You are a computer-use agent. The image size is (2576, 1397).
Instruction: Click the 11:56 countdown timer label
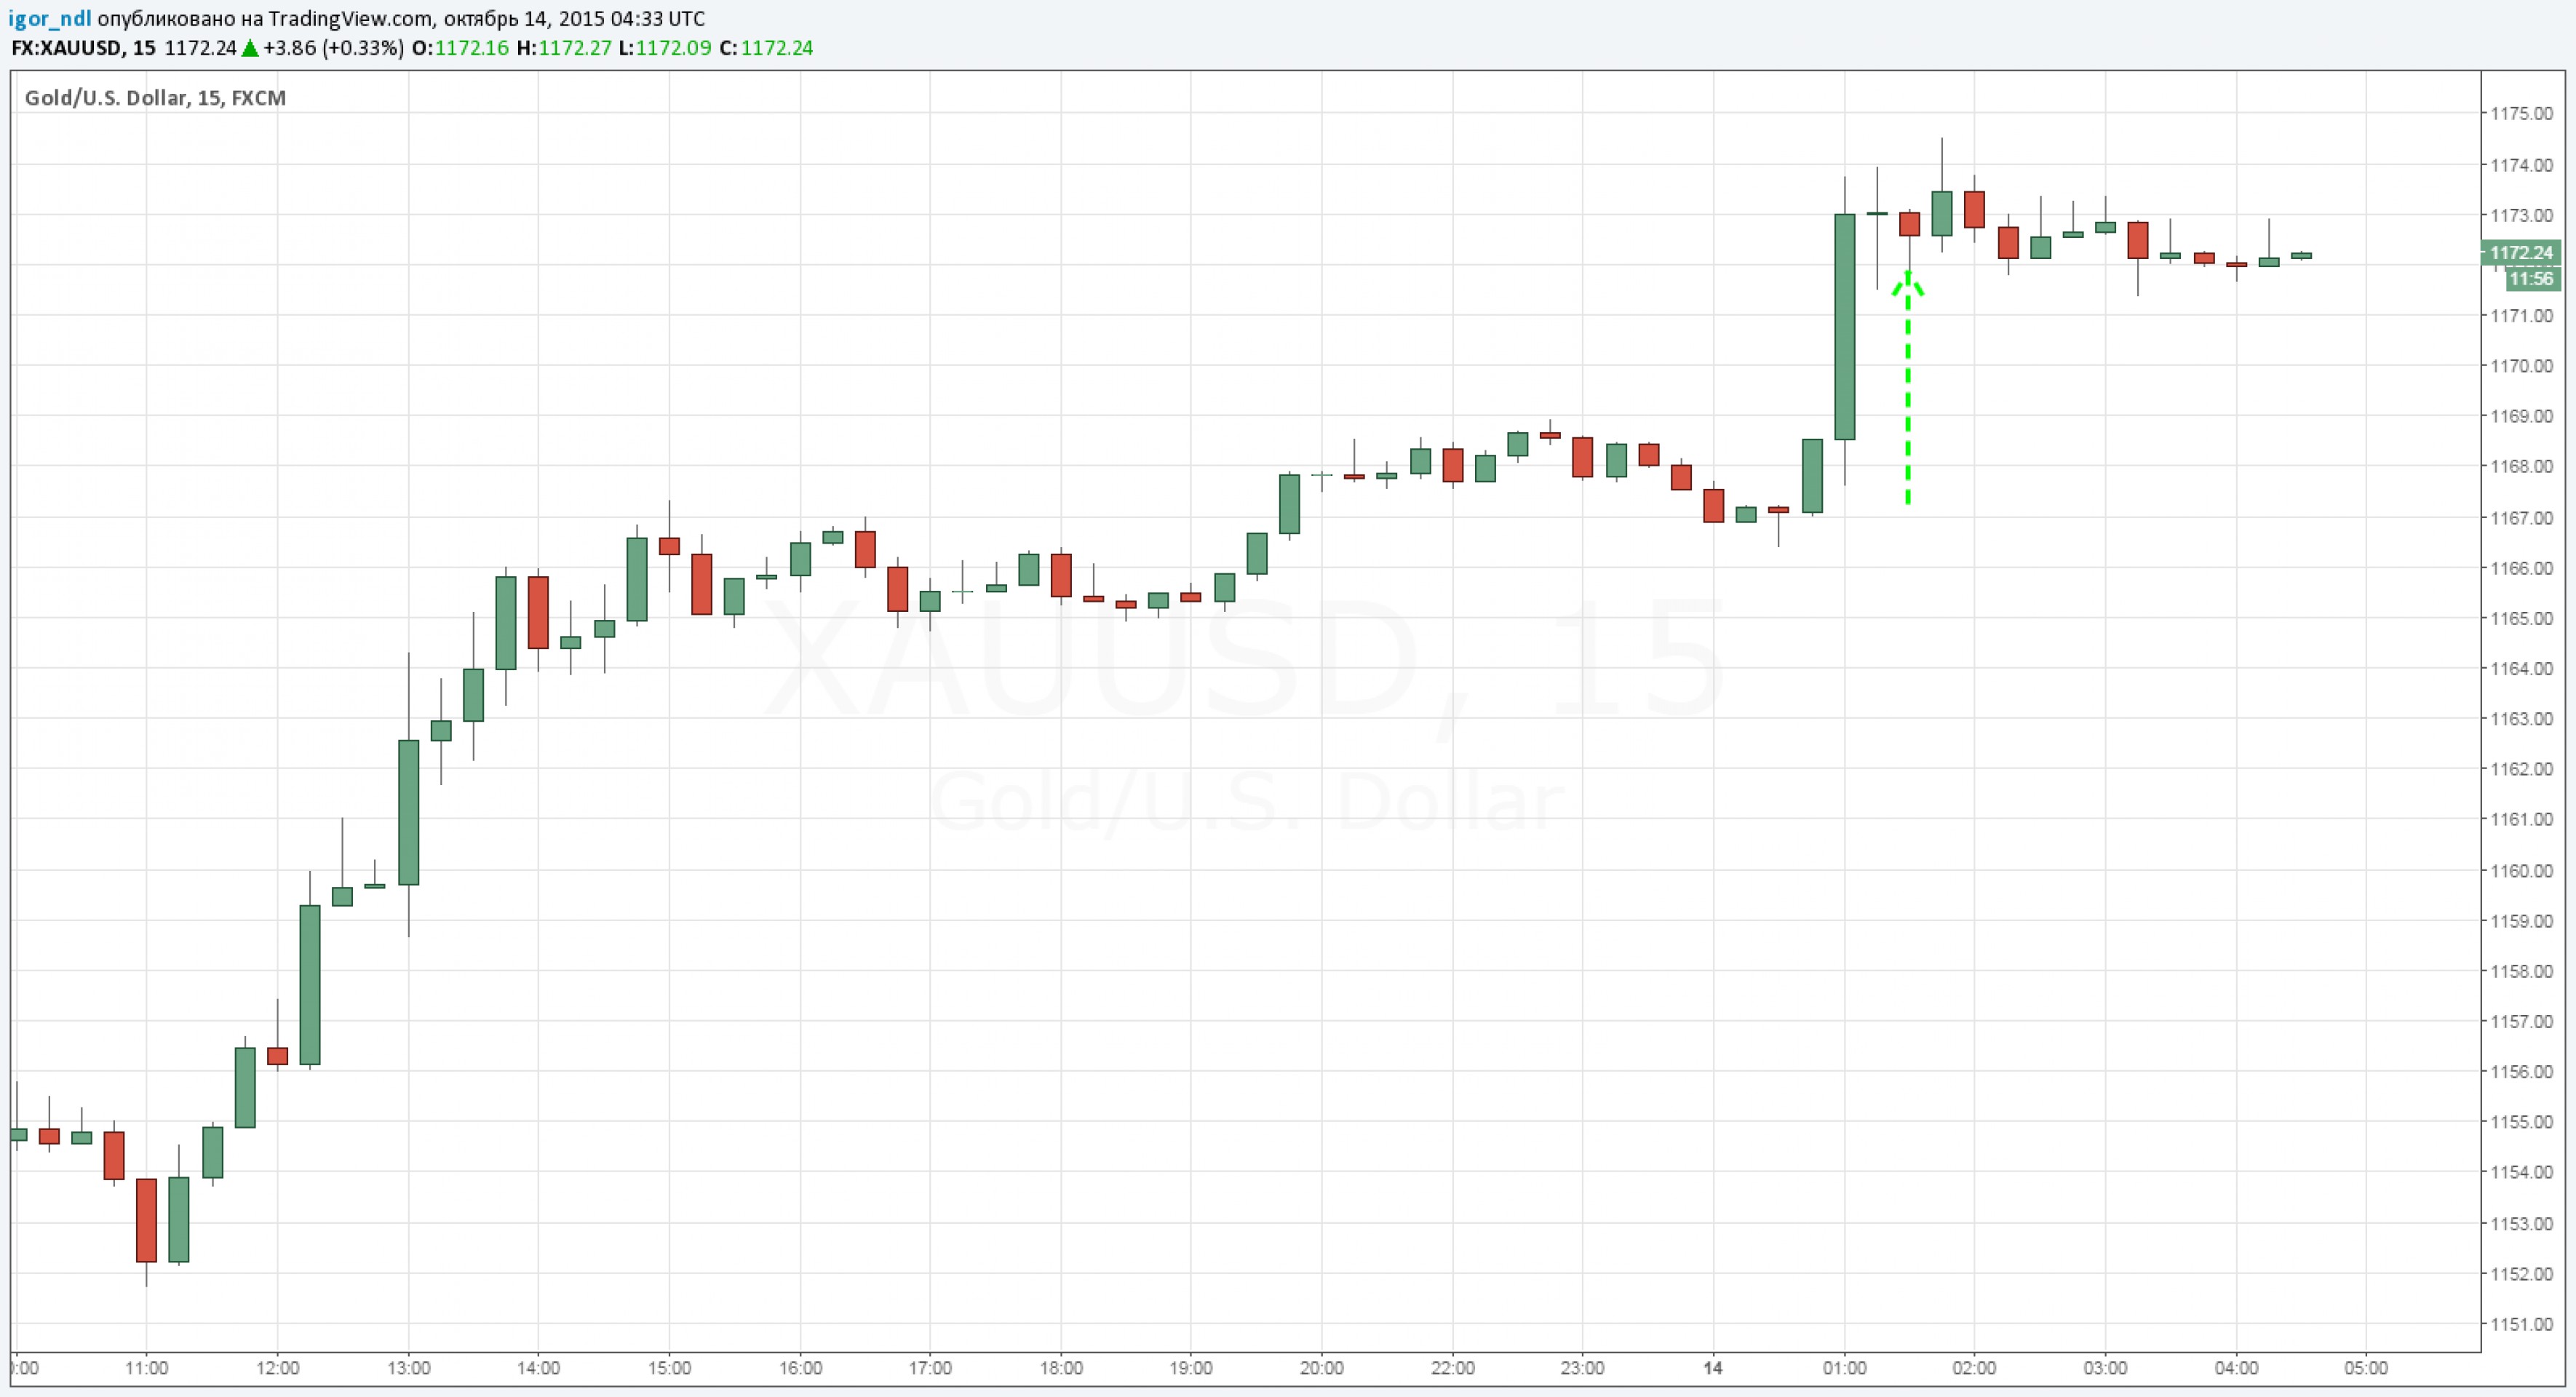(2530, 279)
